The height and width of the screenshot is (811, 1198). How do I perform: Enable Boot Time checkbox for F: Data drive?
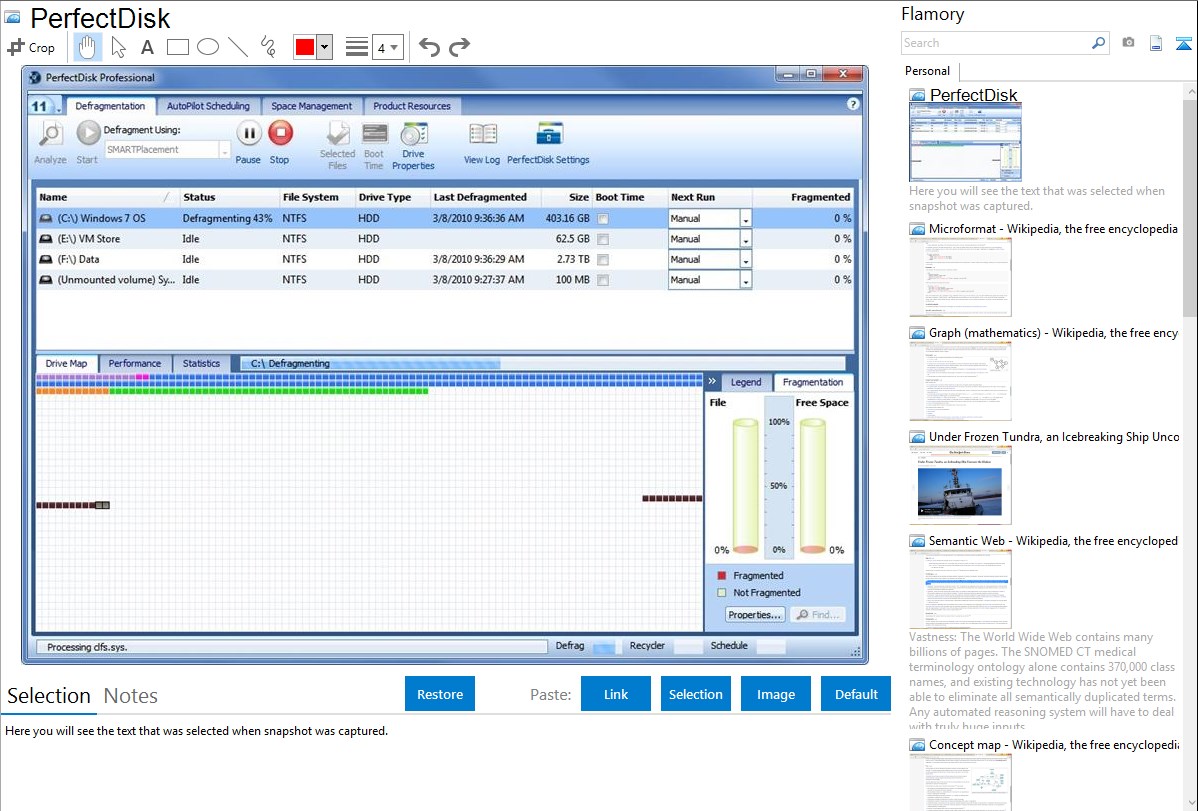click(603, 260)
